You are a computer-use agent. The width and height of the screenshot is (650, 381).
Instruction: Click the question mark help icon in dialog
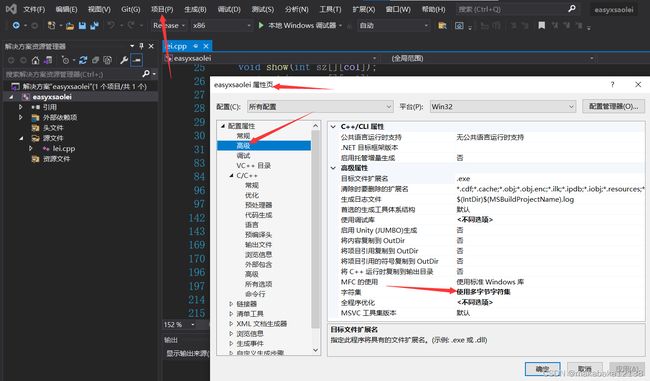tap(612, 85)
